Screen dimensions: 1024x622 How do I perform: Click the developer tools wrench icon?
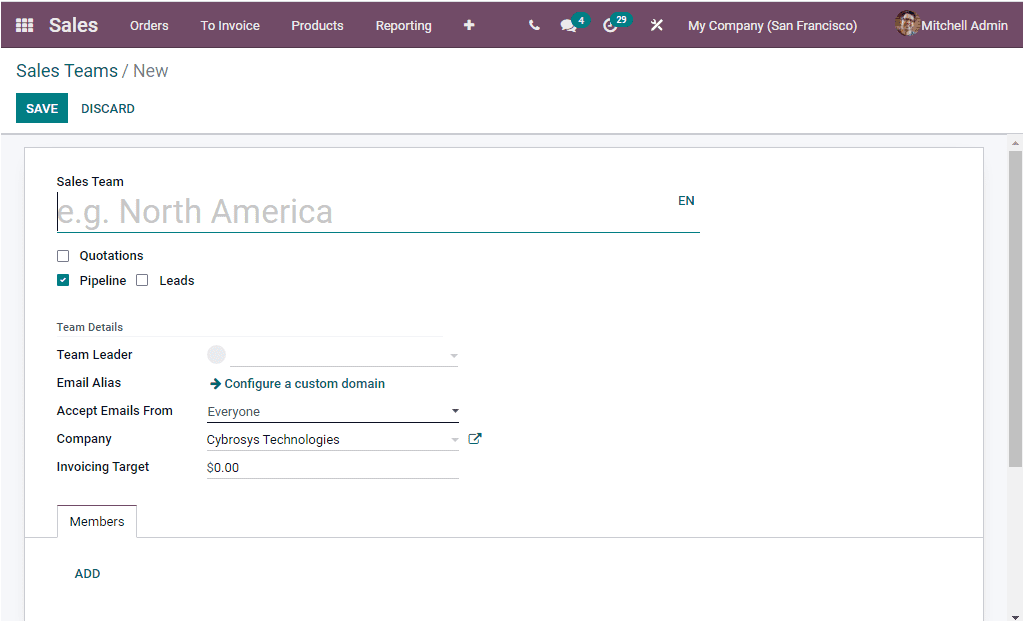click(656, 25)
